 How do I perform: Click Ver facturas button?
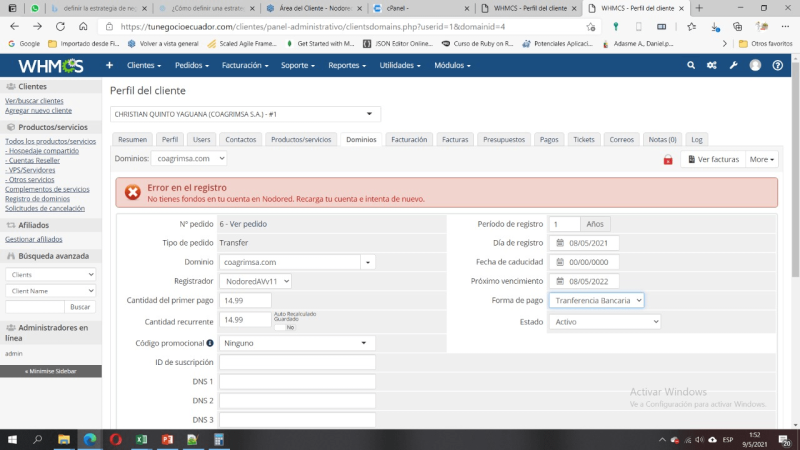pos(713,159)
